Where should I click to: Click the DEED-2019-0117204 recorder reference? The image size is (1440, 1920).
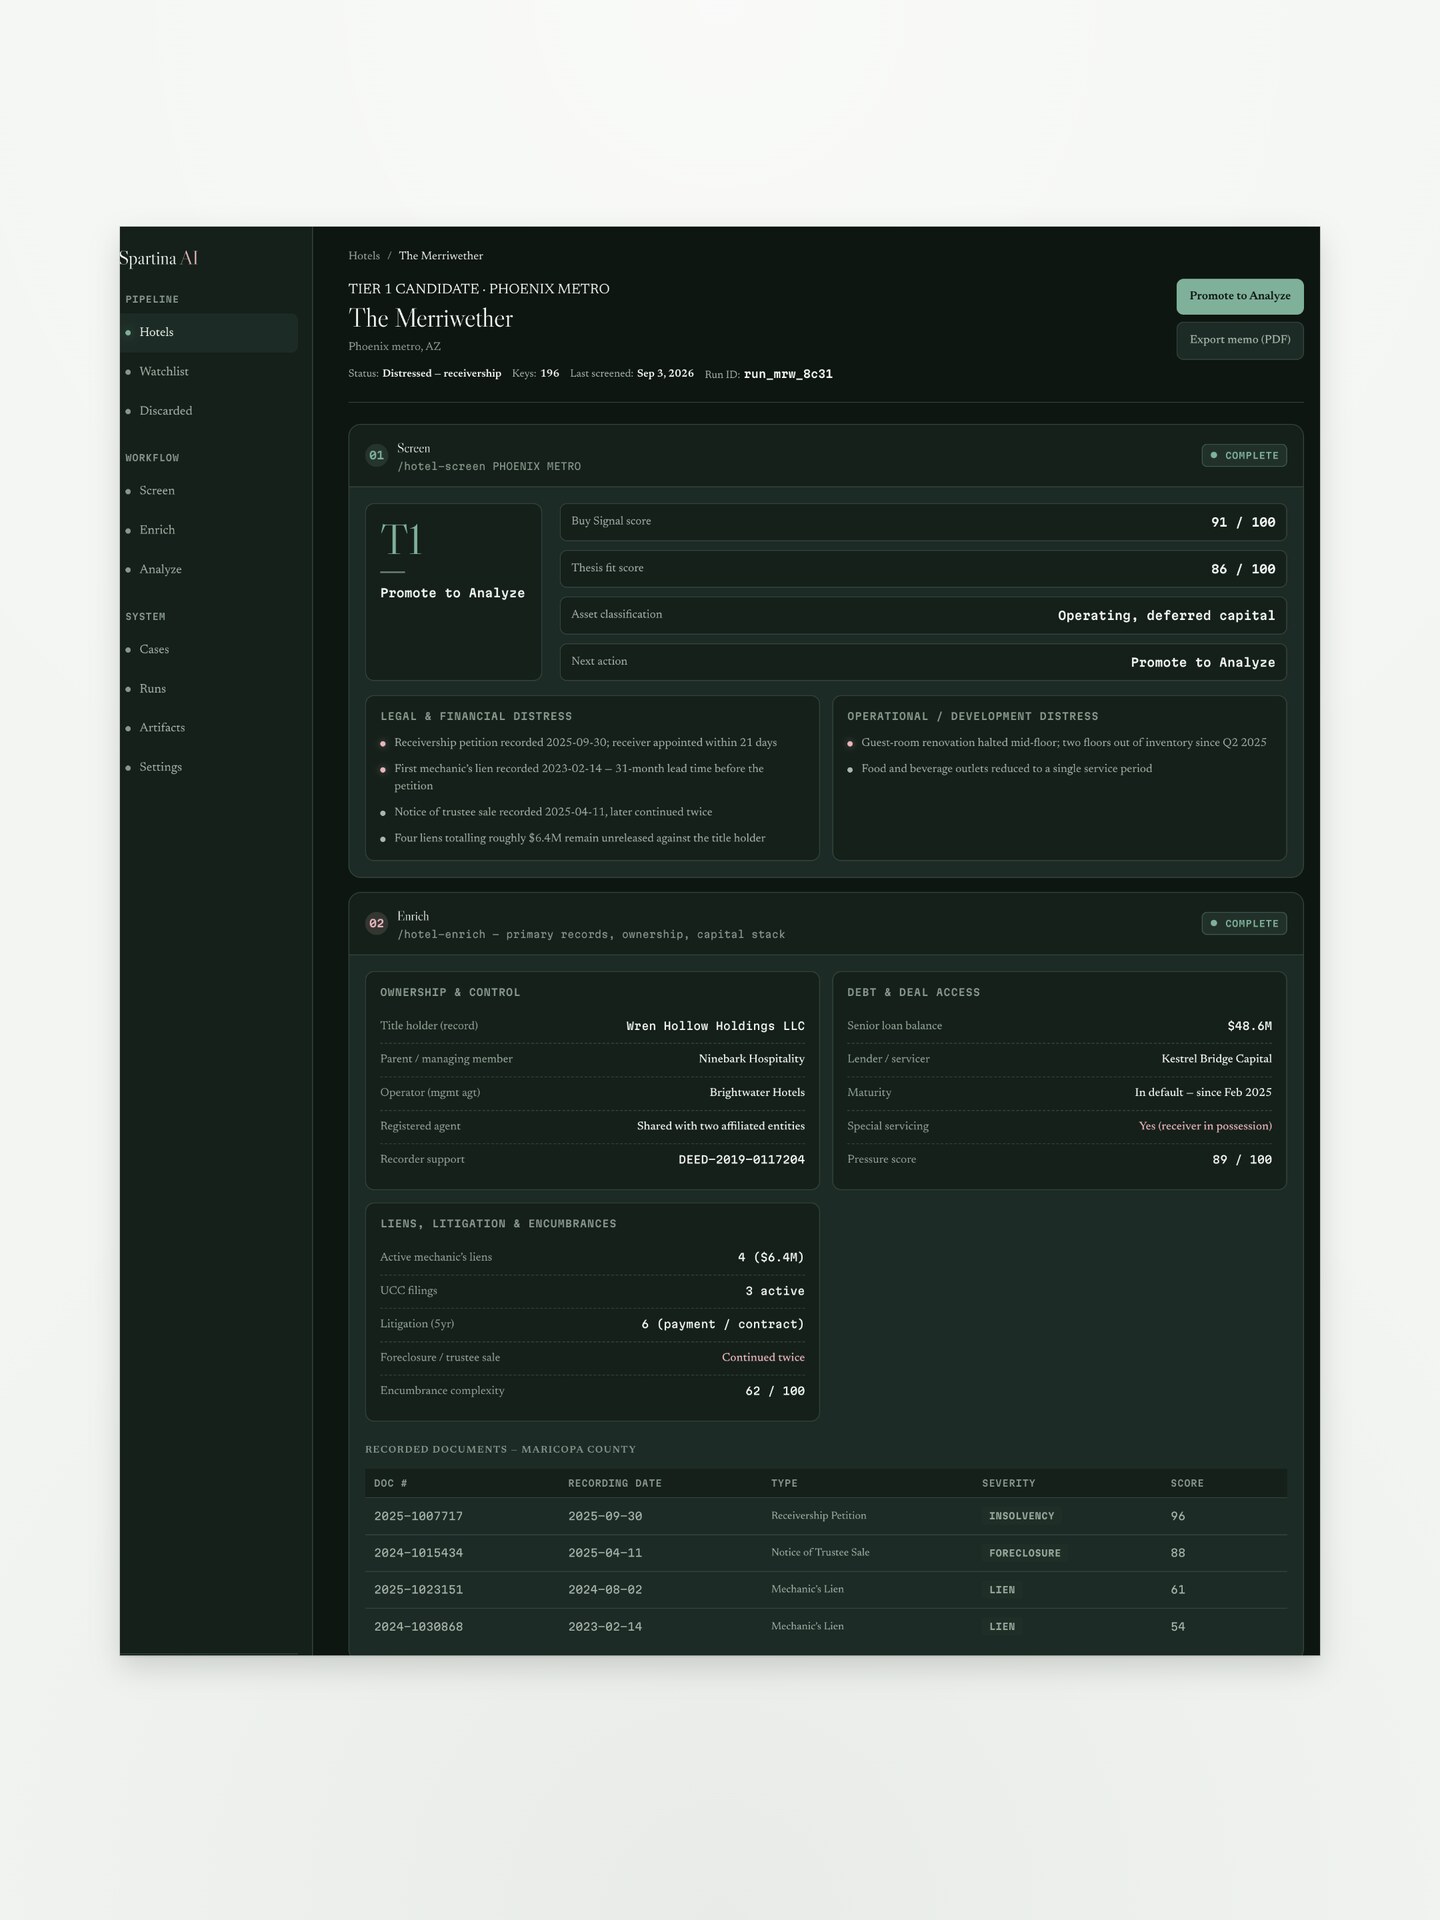[741, 1160]
